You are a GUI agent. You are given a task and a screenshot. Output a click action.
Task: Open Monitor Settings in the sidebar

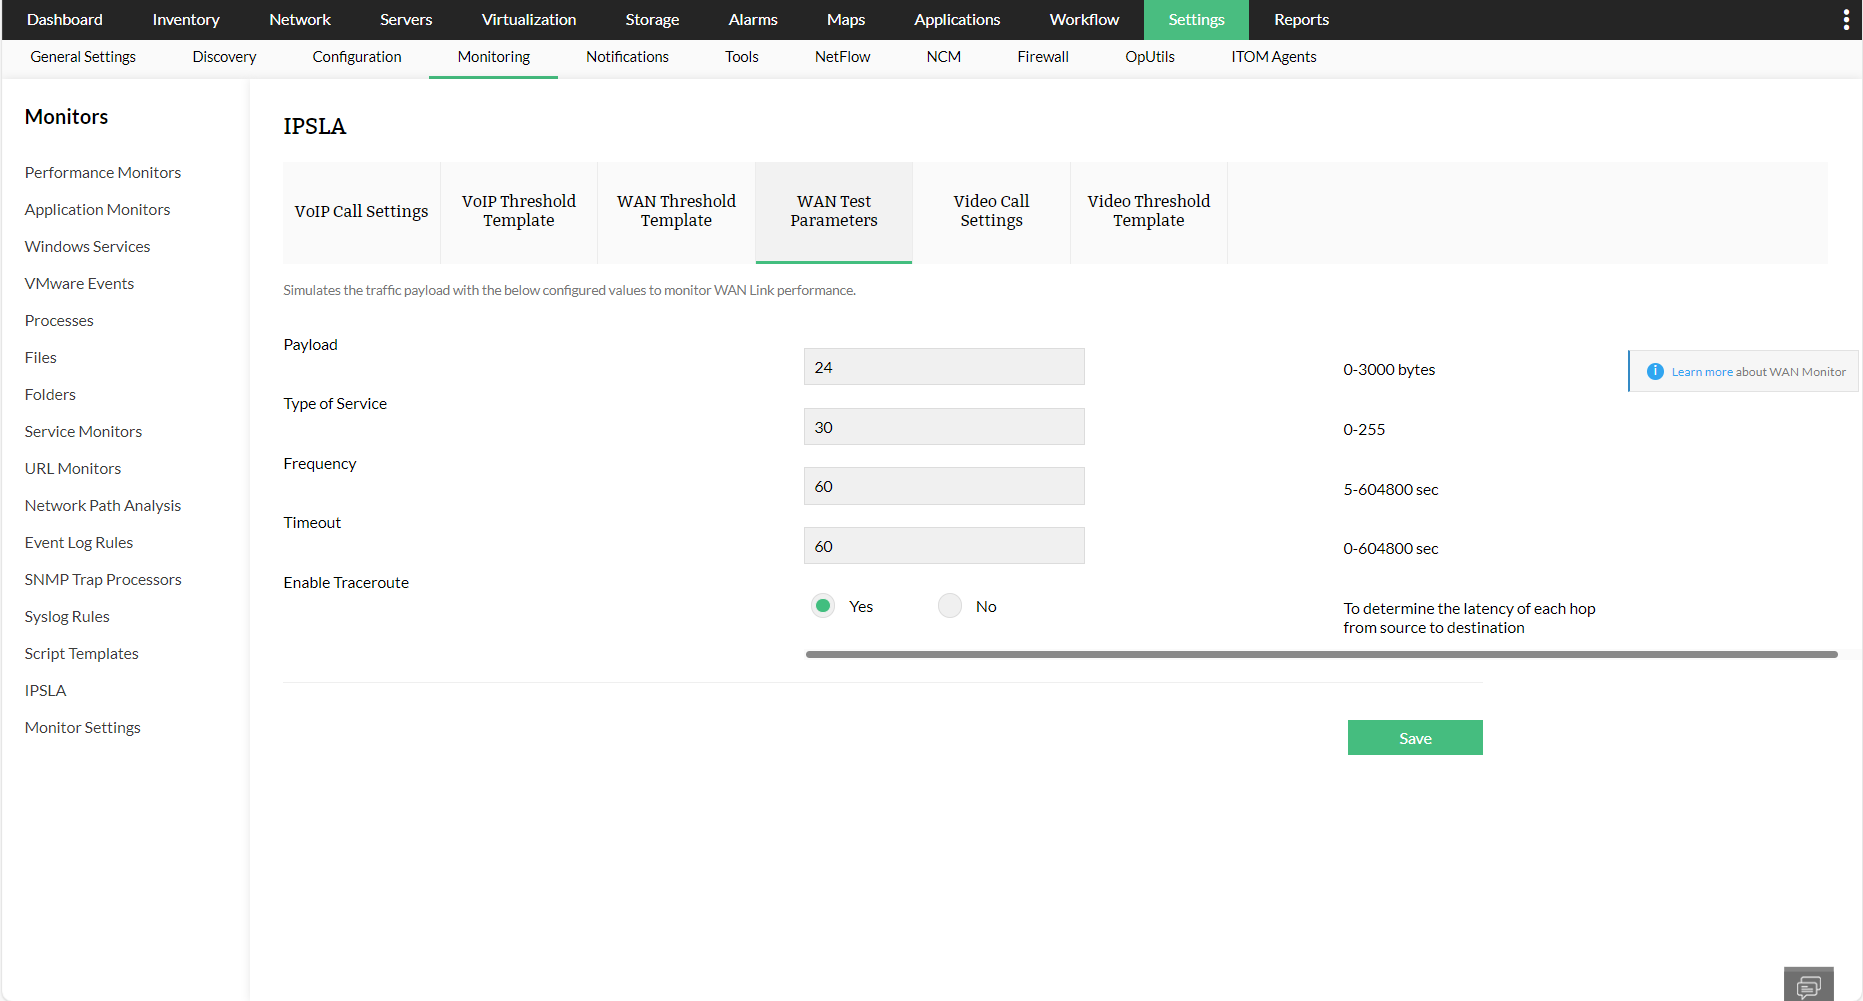pos(82,727)
